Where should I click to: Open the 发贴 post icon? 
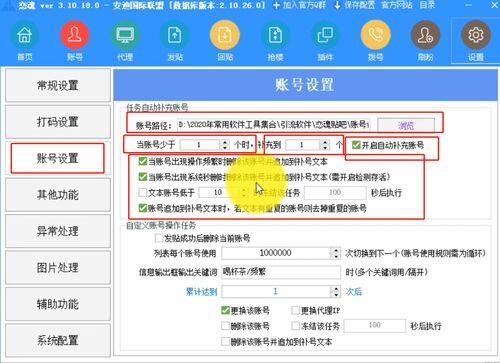pyautogui.click(x=175, y=35)
